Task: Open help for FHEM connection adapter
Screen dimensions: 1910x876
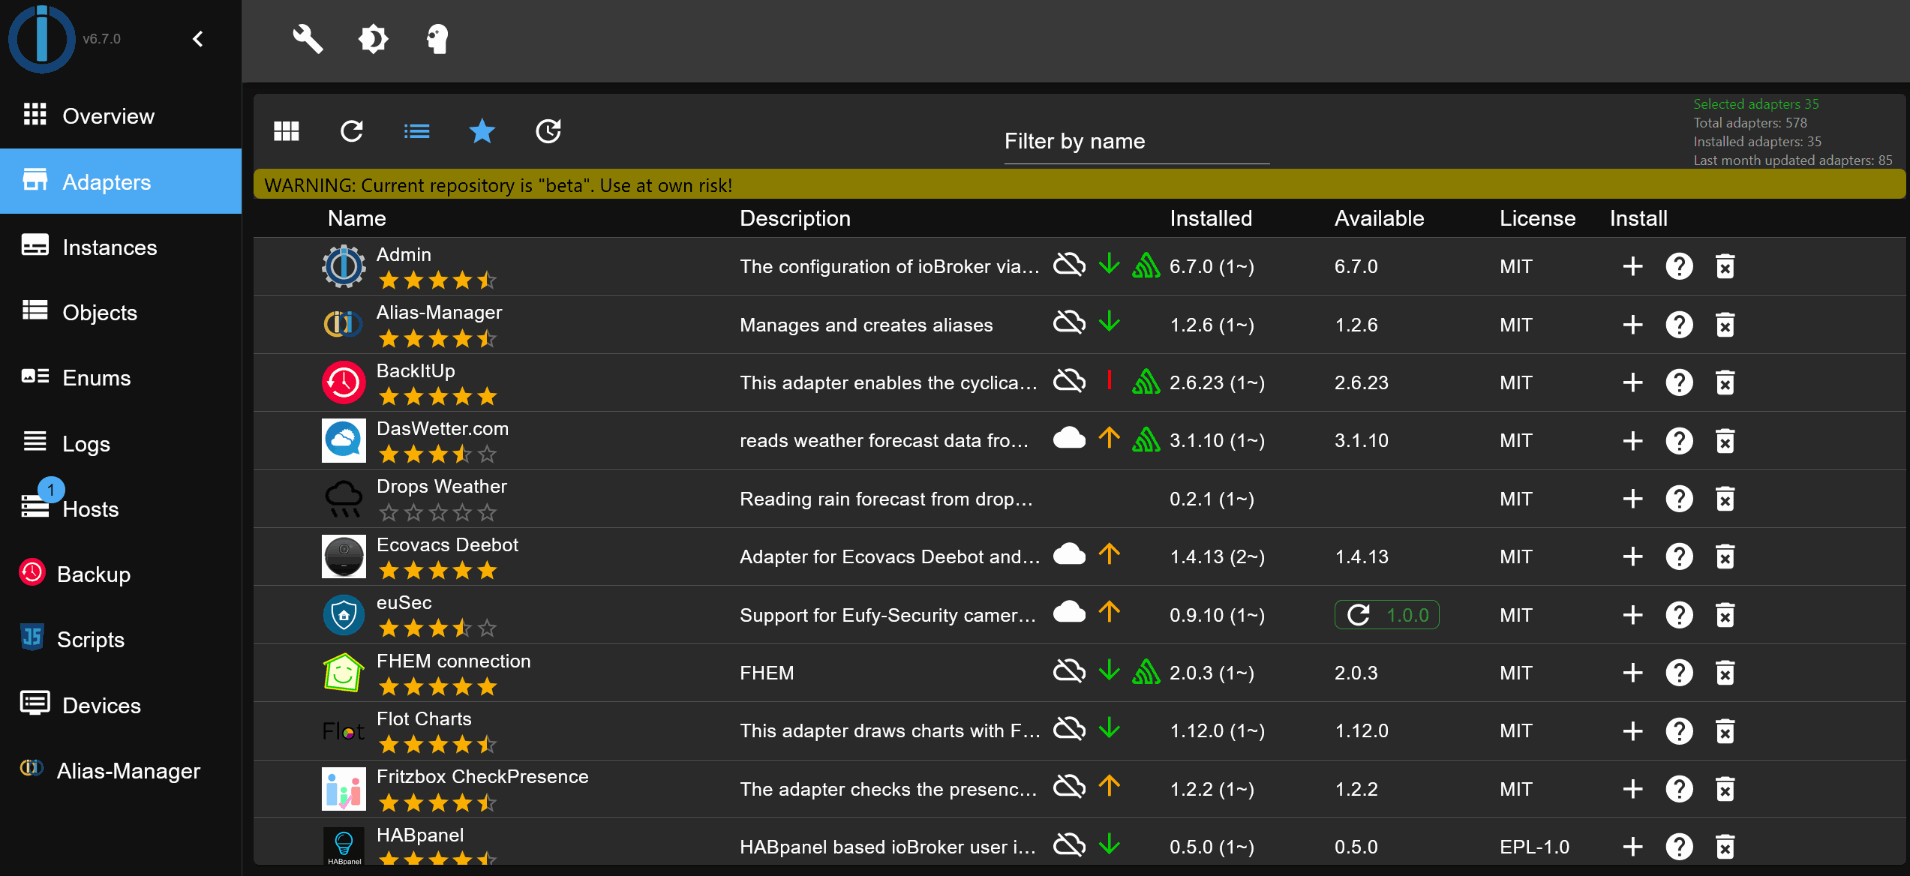Action: (x=1679, y=673)
